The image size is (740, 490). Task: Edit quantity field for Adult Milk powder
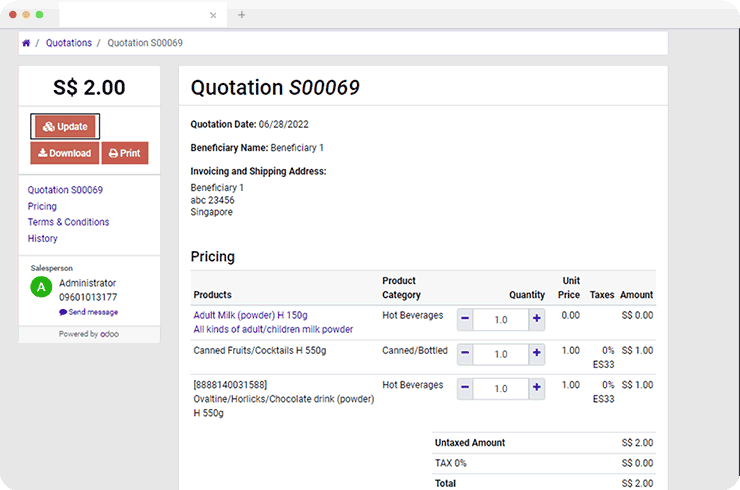tap(501, 320)
